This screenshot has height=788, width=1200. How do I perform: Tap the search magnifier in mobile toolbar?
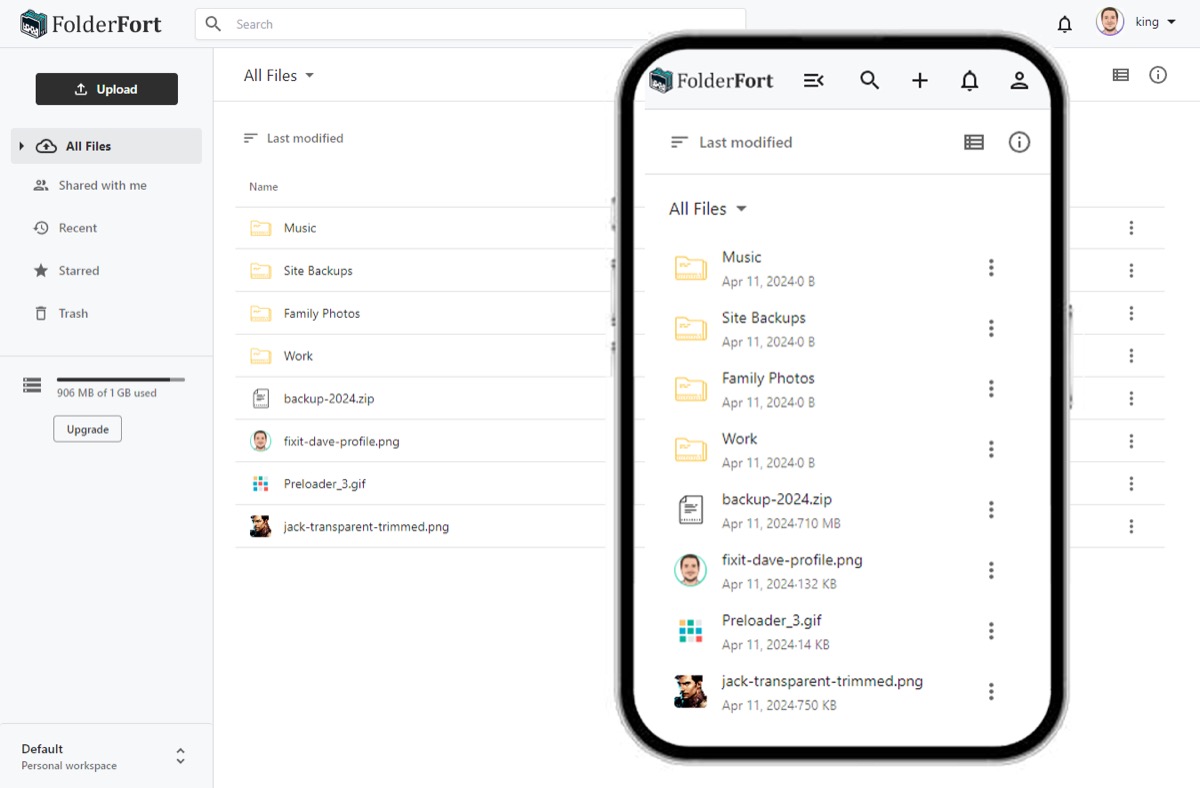(x=870, y=81)
